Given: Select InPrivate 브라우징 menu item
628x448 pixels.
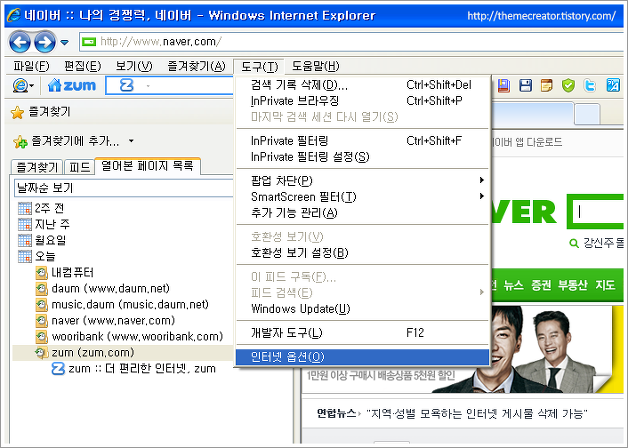Looking at the screenshot, I should (362, 101).
